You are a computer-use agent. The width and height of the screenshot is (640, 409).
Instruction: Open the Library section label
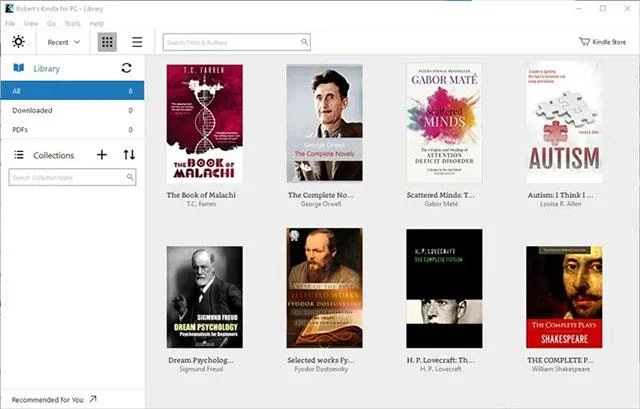(x=47, y=69)
